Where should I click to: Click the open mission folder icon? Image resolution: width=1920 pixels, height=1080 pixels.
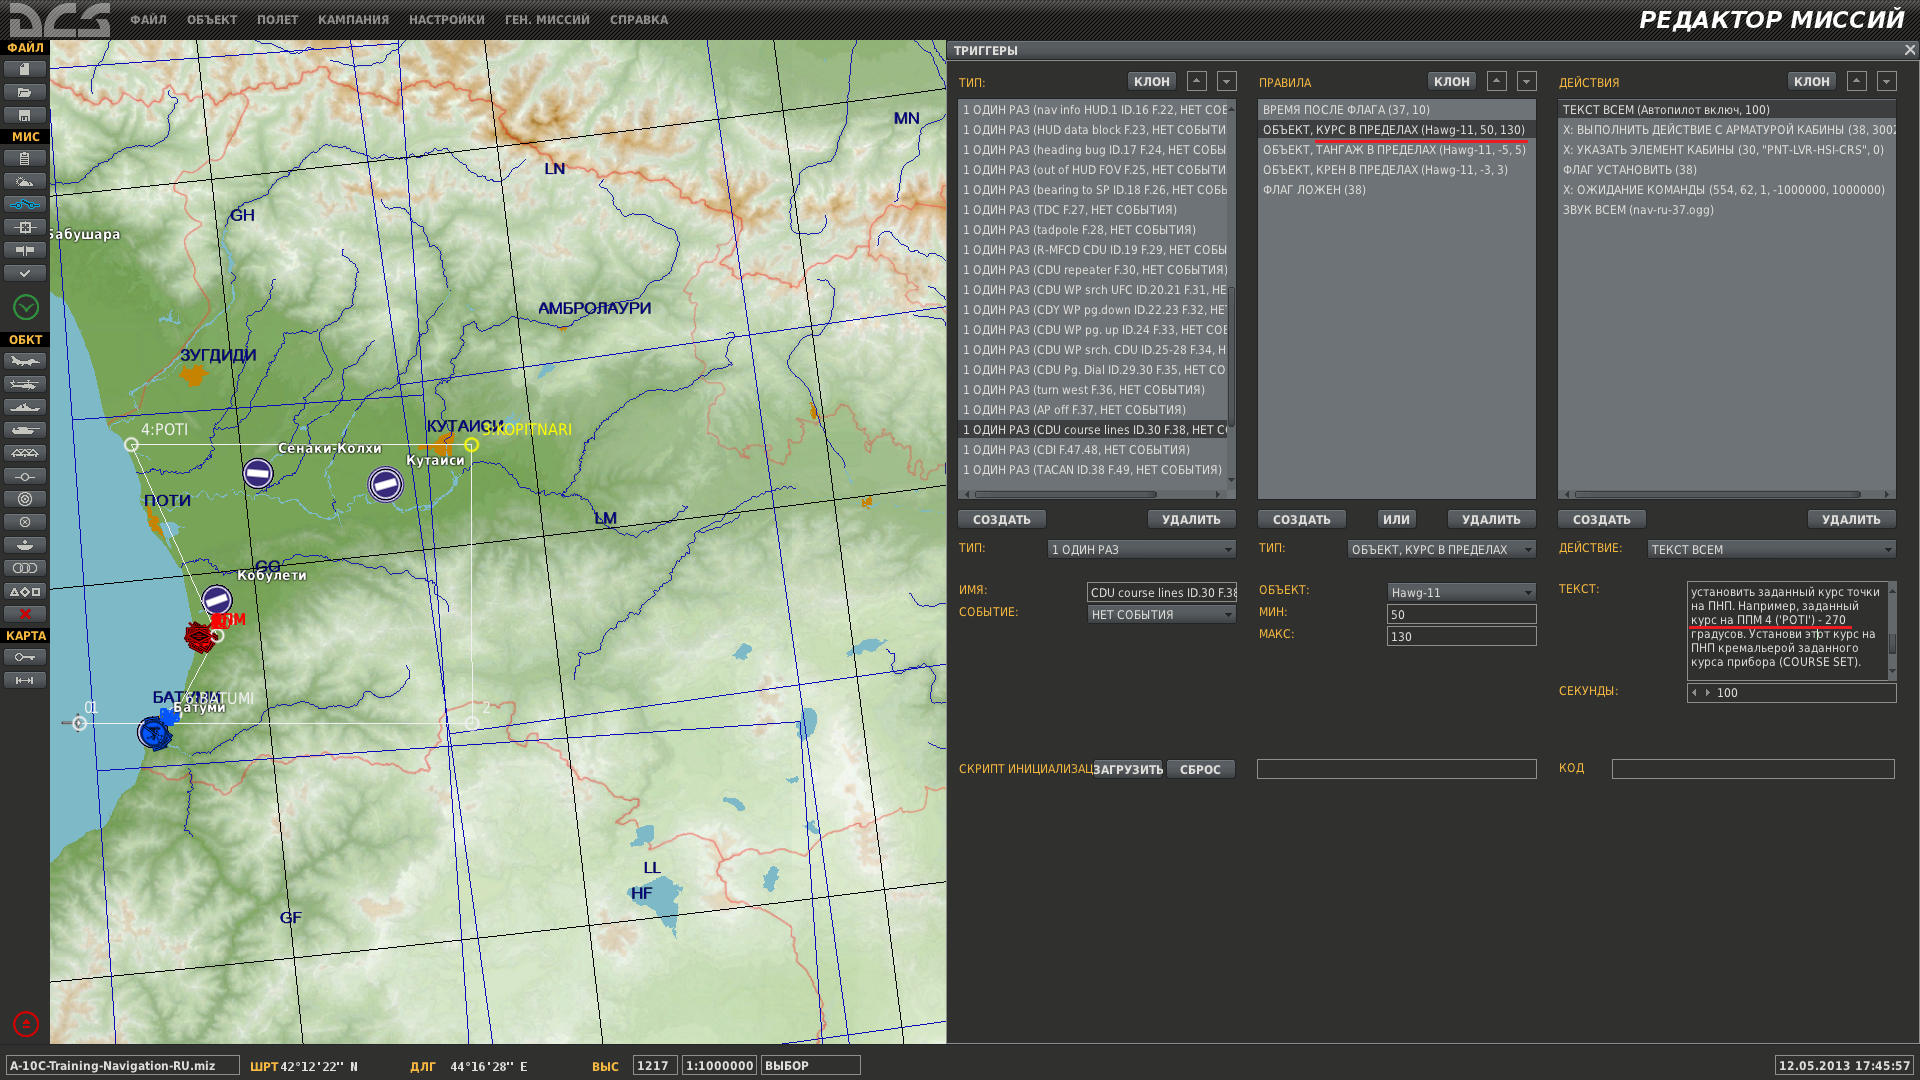[25, 92]
